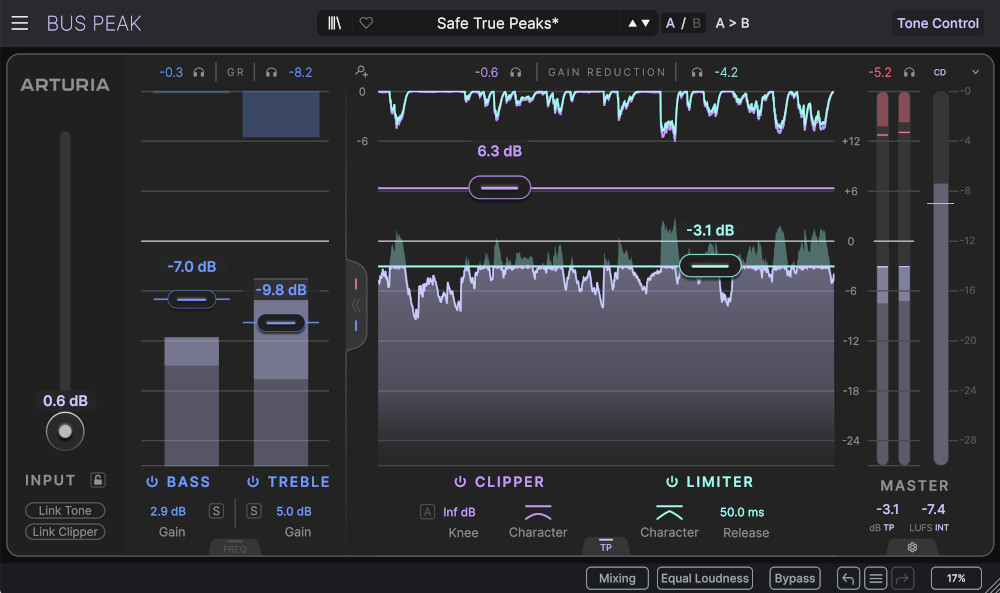Favorite the current preset with the heart icon
This screenshot has height=593, width=1000.
point(366,22)
